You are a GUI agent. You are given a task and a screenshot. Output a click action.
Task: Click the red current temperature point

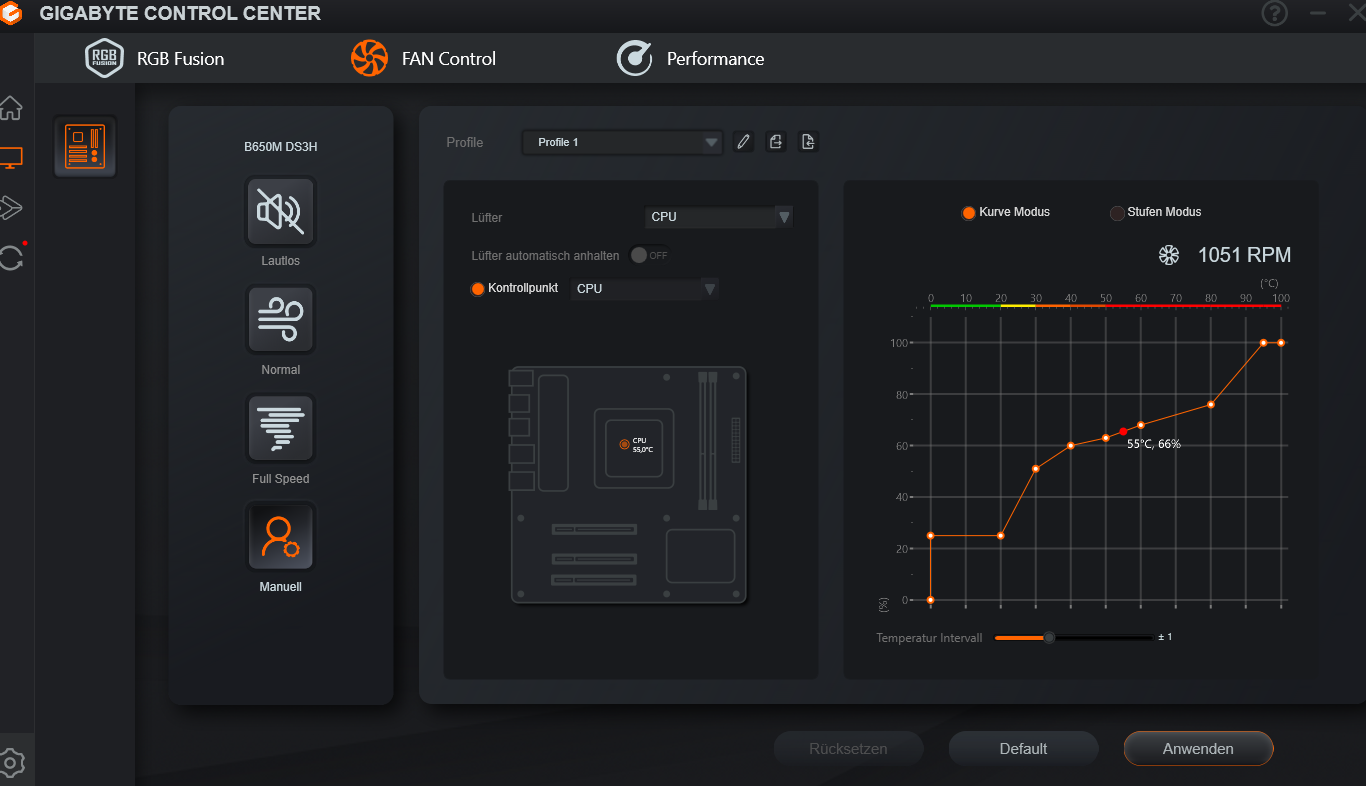[1123, 432]
